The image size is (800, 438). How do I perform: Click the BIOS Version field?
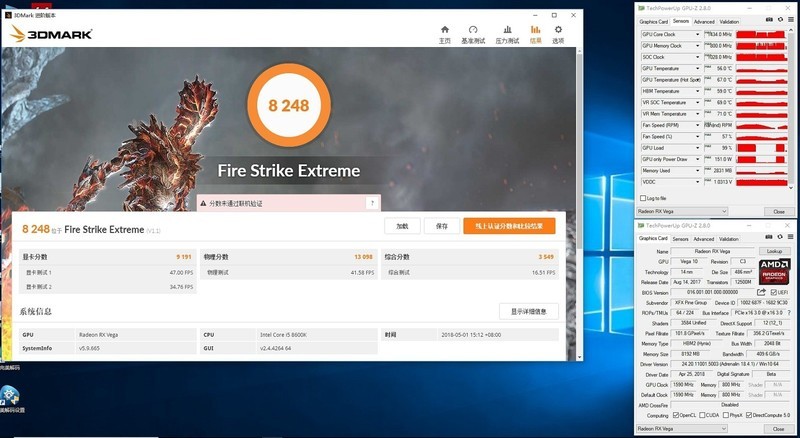click(712, 293)
